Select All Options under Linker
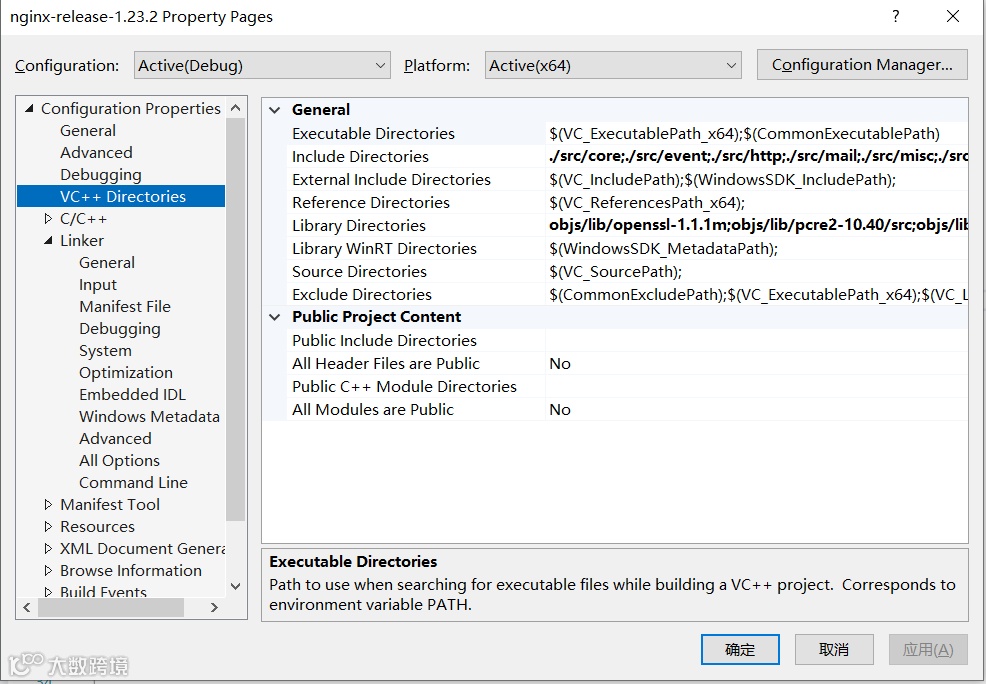 (x=119, y=461)
